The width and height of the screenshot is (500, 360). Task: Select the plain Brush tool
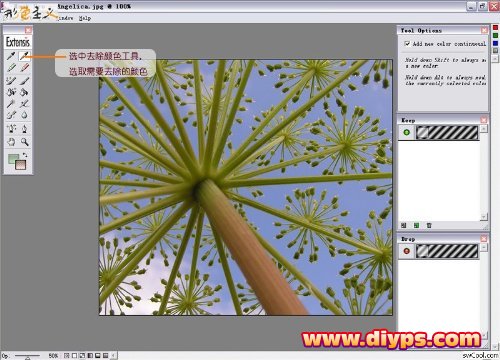tap(24, 80)
